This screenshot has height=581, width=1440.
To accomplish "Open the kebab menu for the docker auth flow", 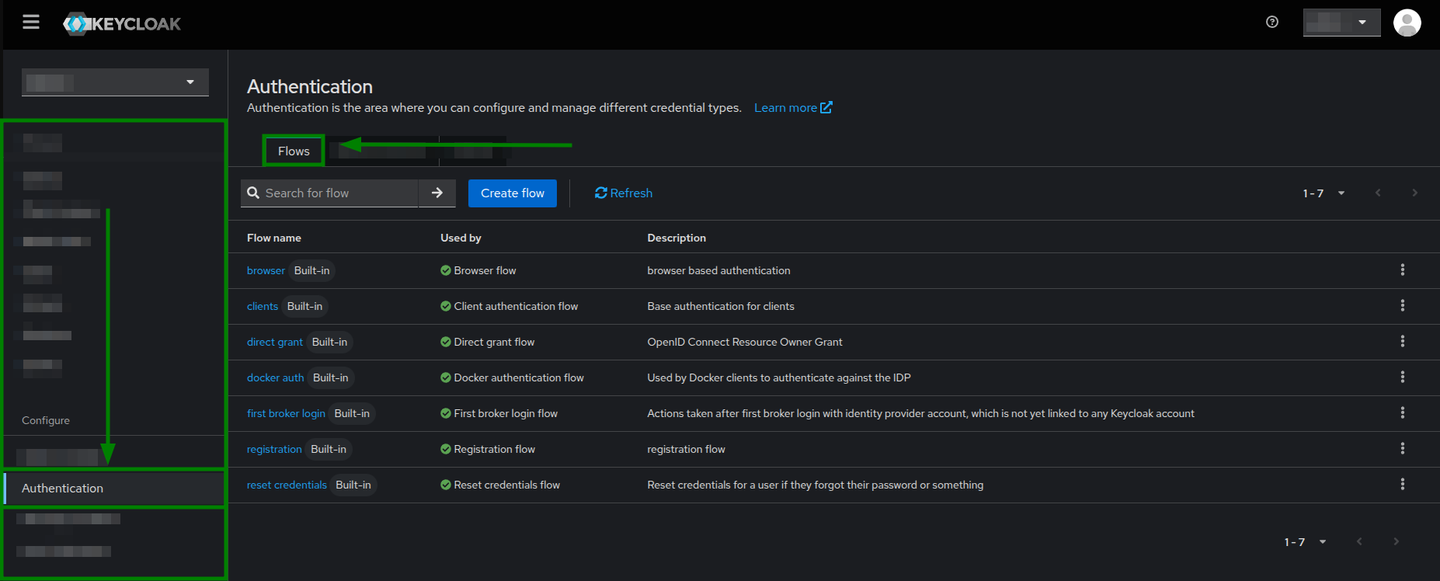I will coord(1402,377).
